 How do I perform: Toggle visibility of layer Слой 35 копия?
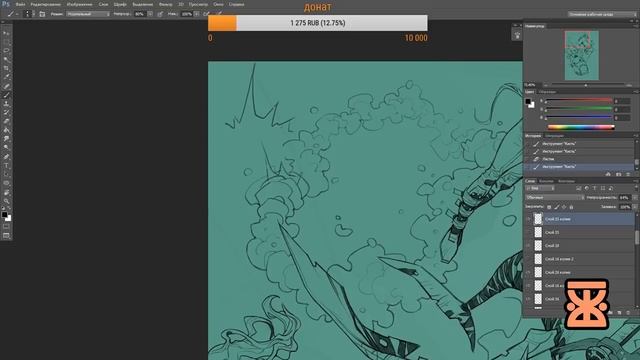528,219
